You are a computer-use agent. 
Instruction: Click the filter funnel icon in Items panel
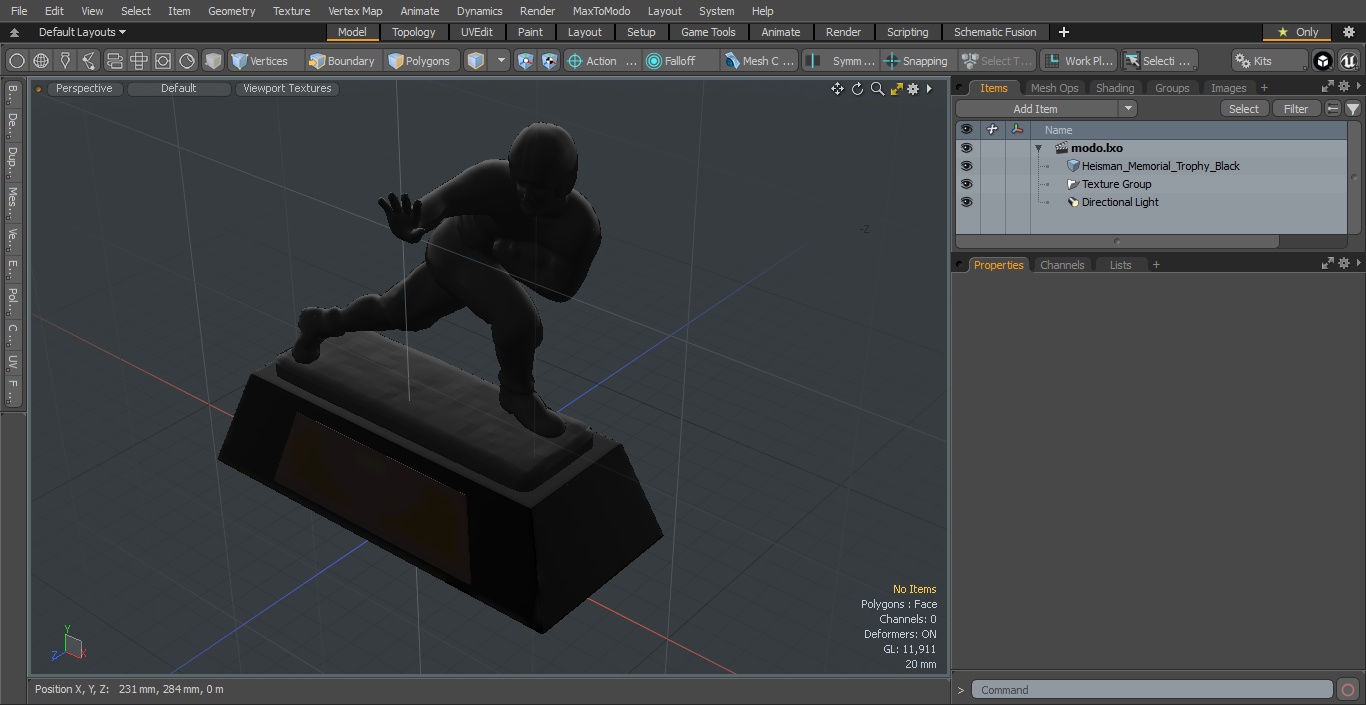[1353, 109]
